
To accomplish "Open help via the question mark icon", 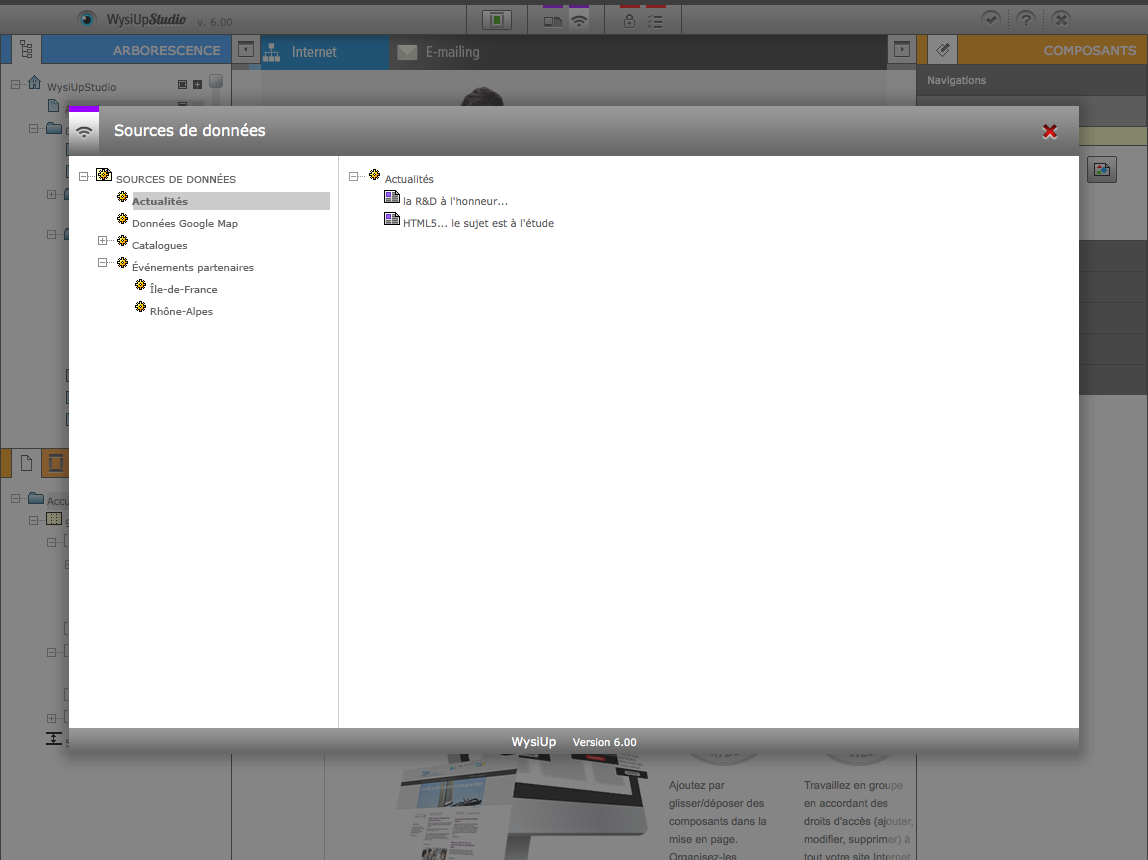I will [x=1026, y=19].
